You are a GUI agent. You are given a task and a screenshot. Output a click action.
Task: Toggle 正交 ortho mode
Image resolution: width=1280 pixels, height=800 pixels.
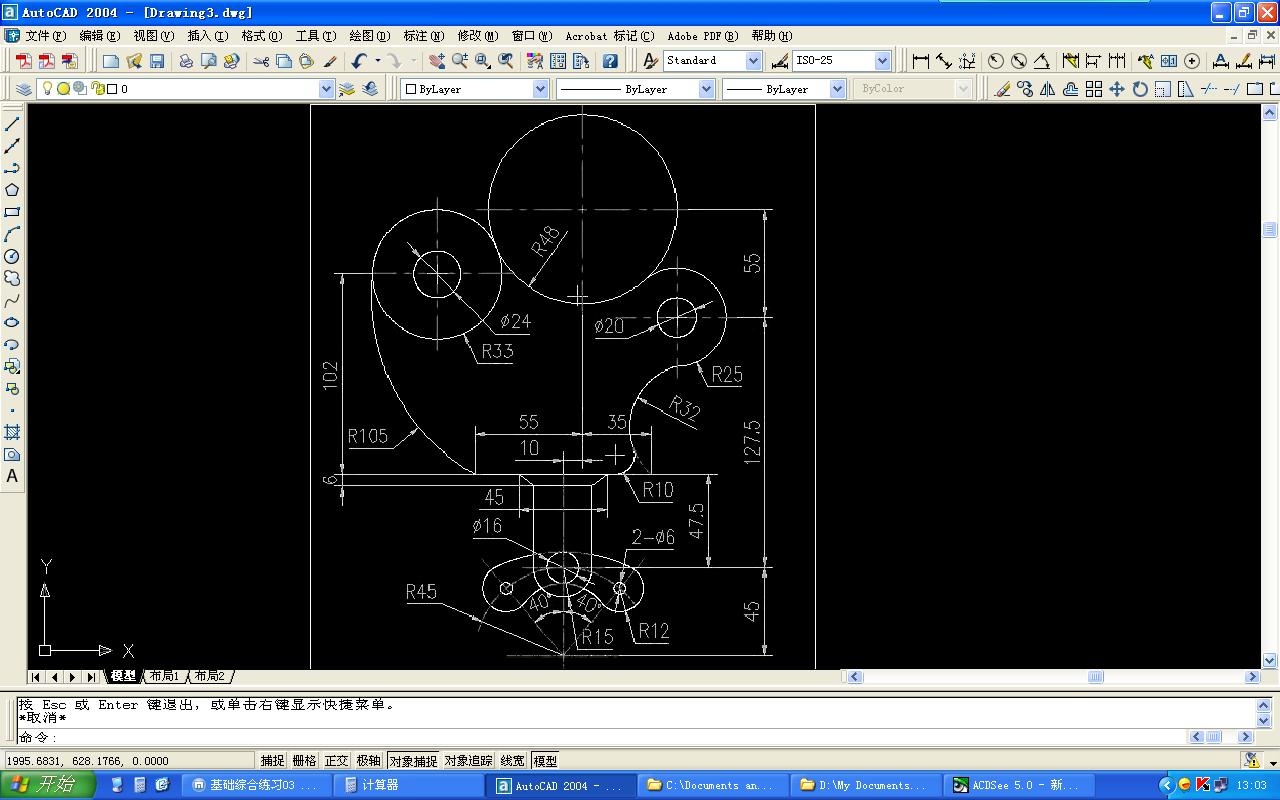(x=337, y=761)
